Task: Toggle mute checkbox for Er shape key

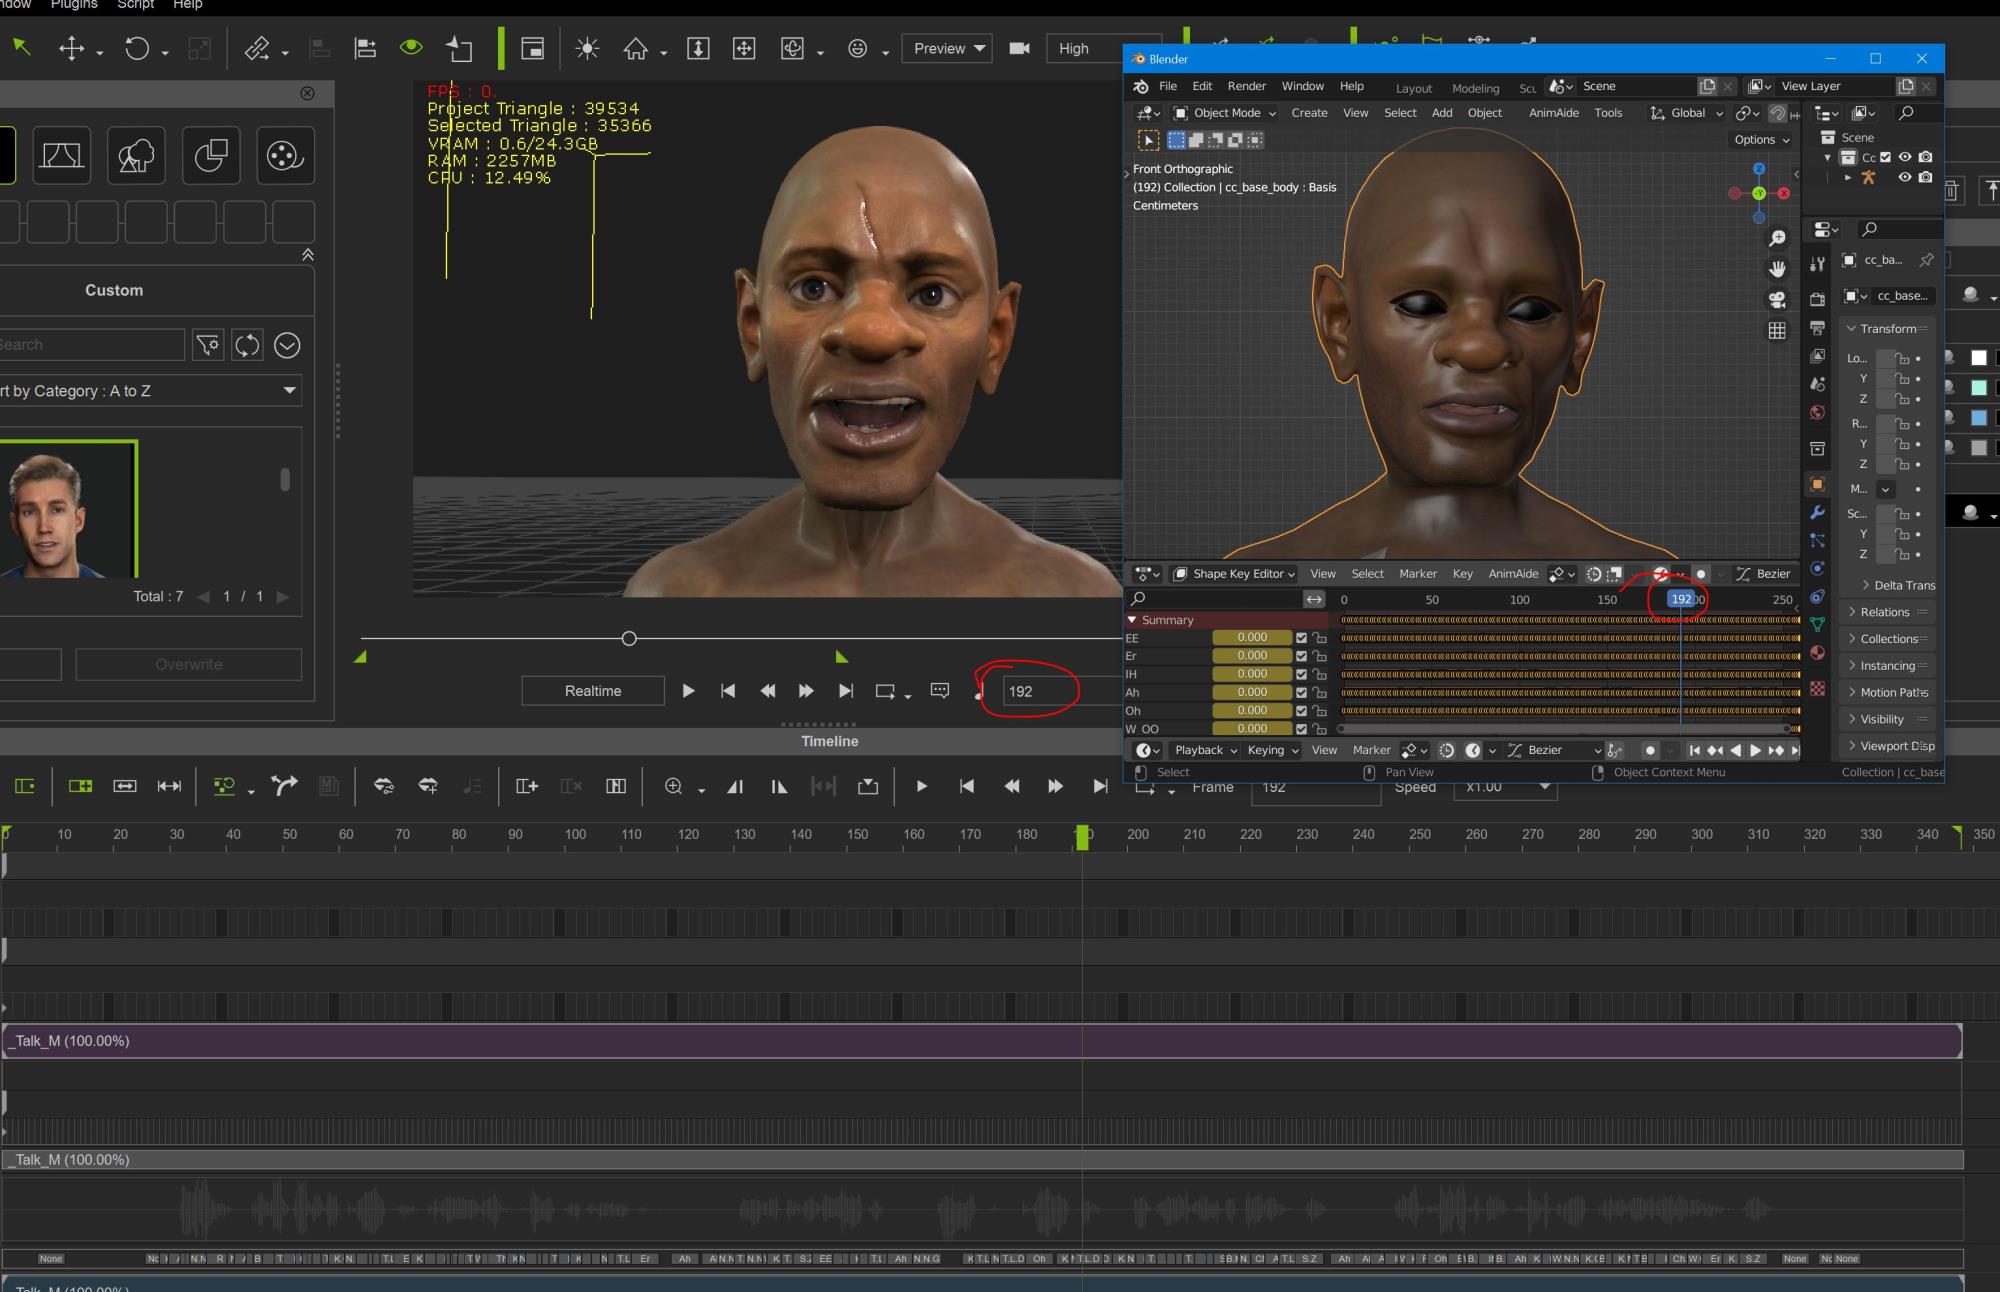Action: [x=1301, y=656]
